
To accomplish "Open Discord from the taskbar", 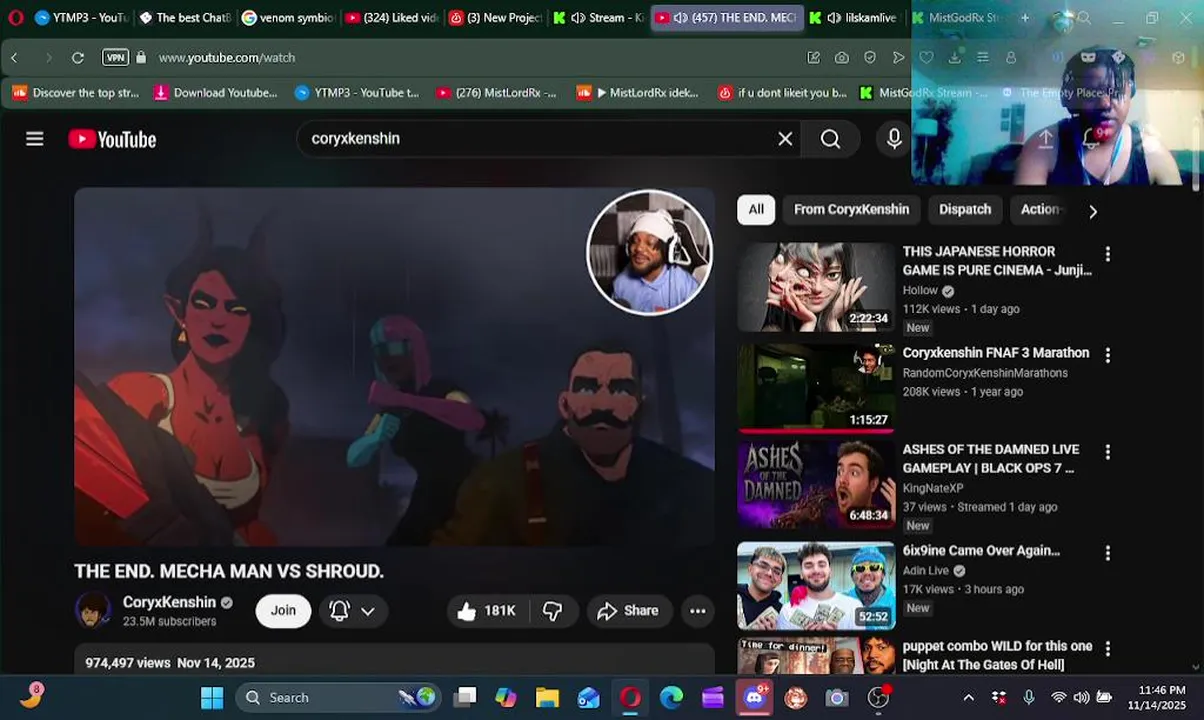I will [x=754, y=698].
